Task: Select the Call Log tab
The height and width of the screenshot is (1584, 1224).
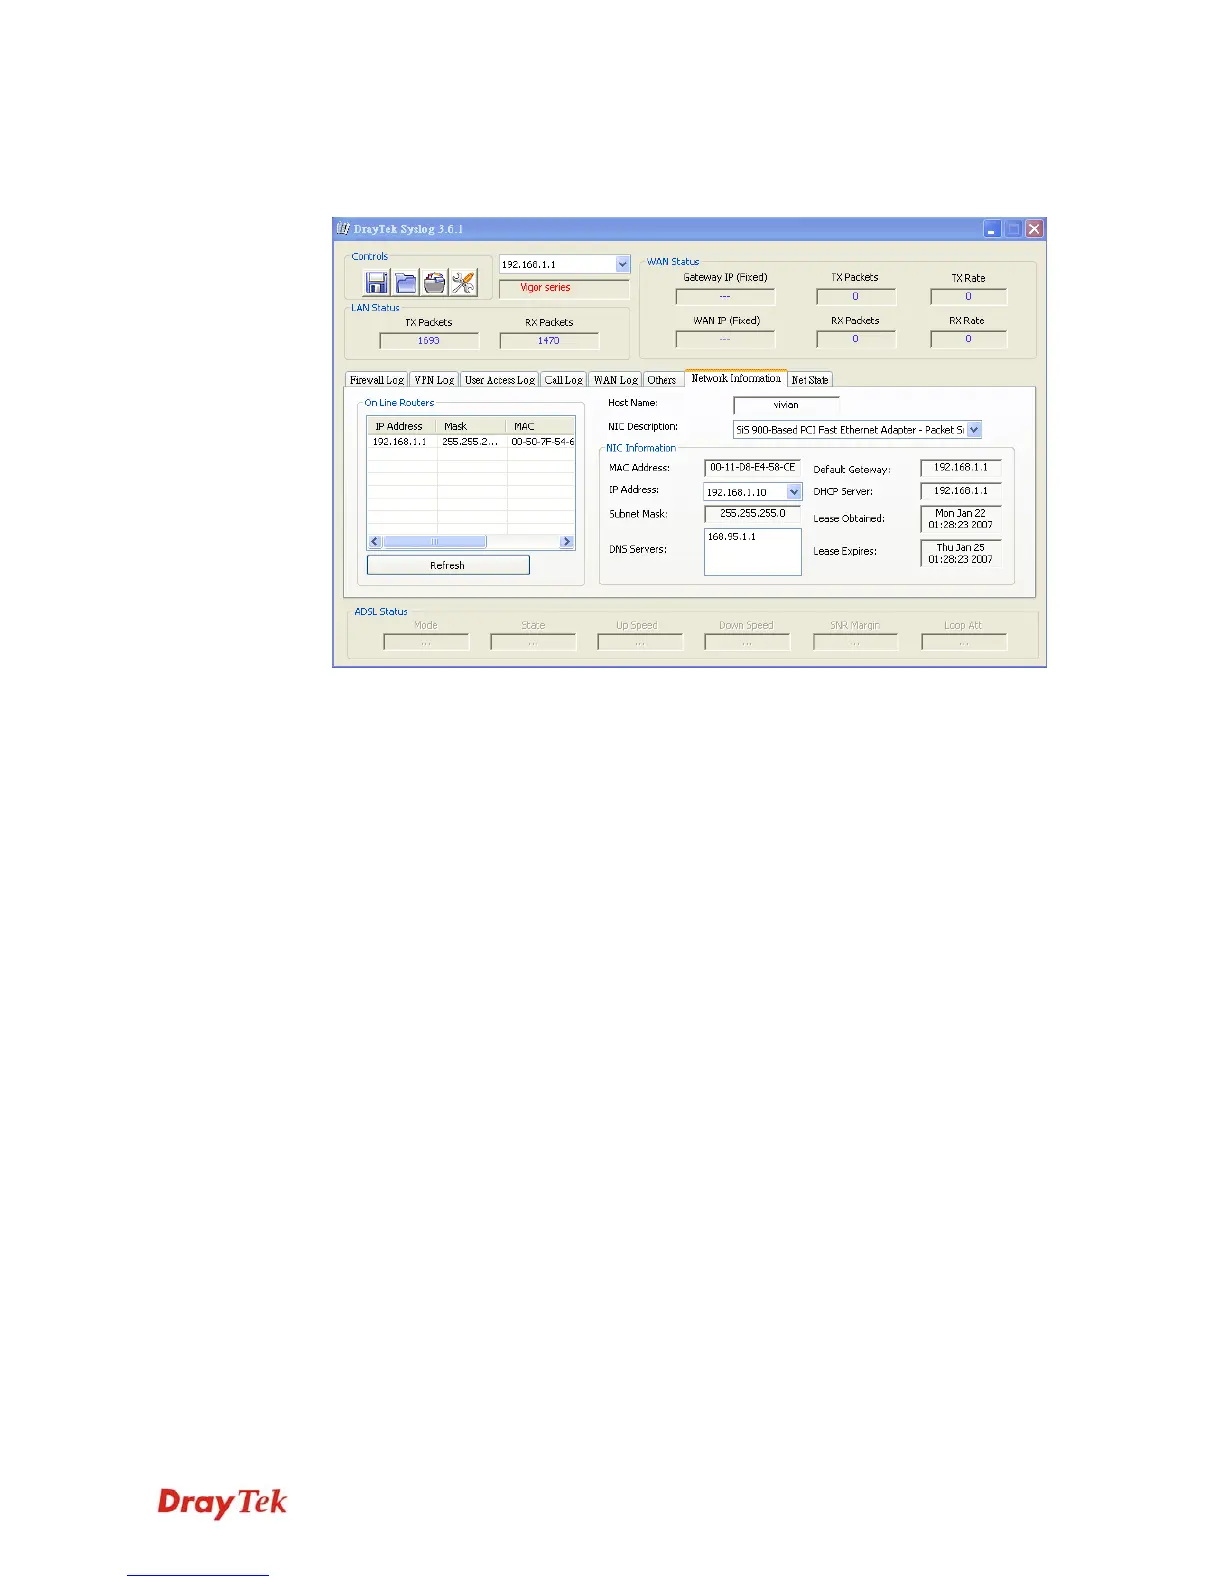Action: pyautogui.click(x=564, y=380)
